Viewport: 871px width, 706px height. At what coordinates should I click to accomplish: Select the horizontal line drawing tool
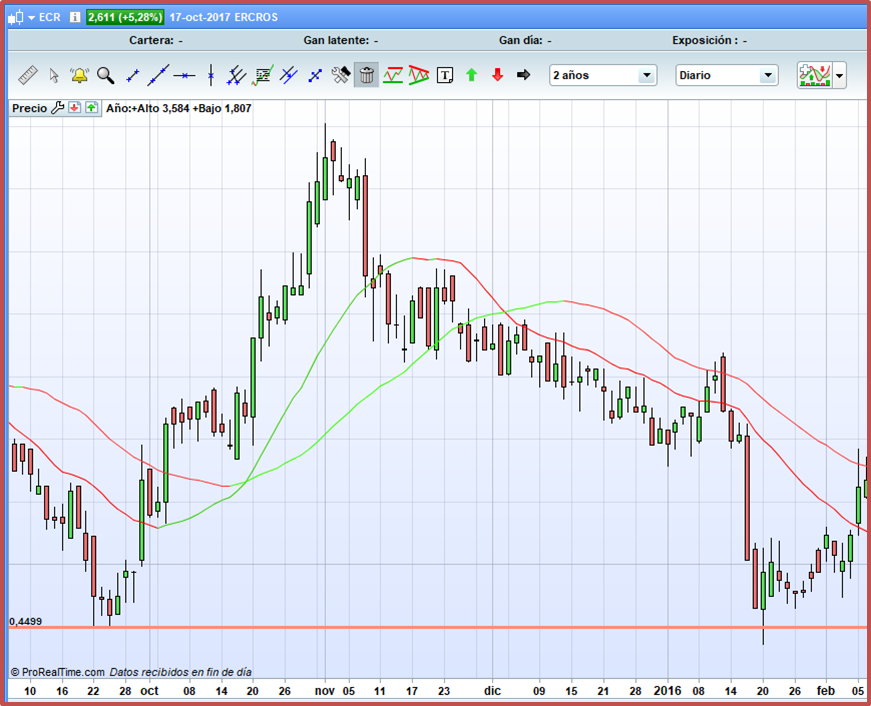click(x=184, y=75)
